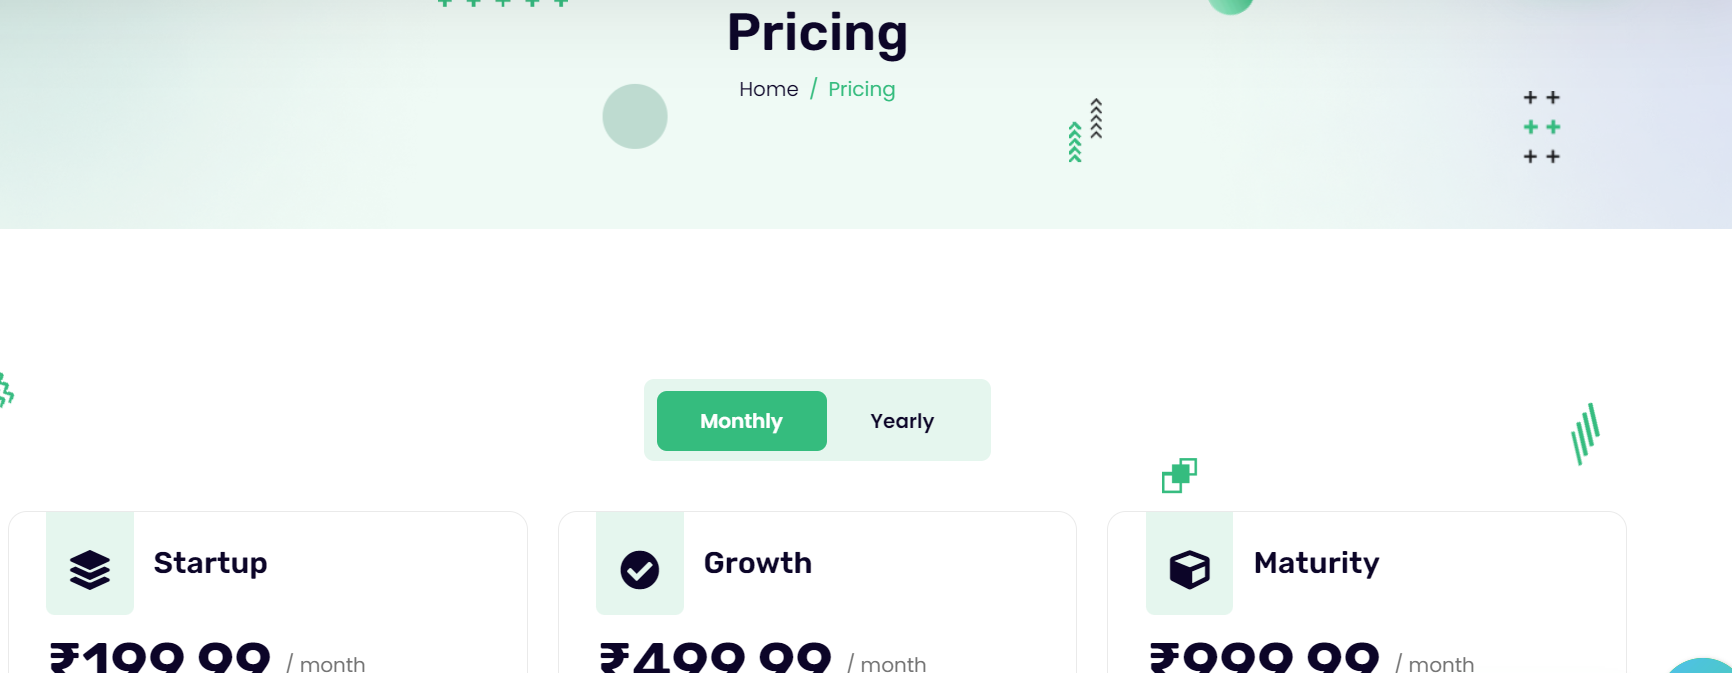Switch billing to Monthly
Screen dimensions: 1732x673
(742, 421)
